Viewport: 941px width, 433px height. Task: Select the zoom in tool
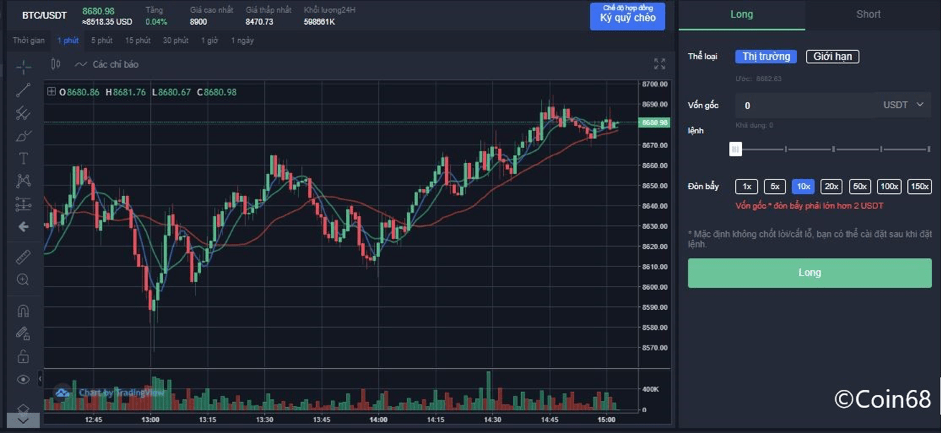coord(23,279)
